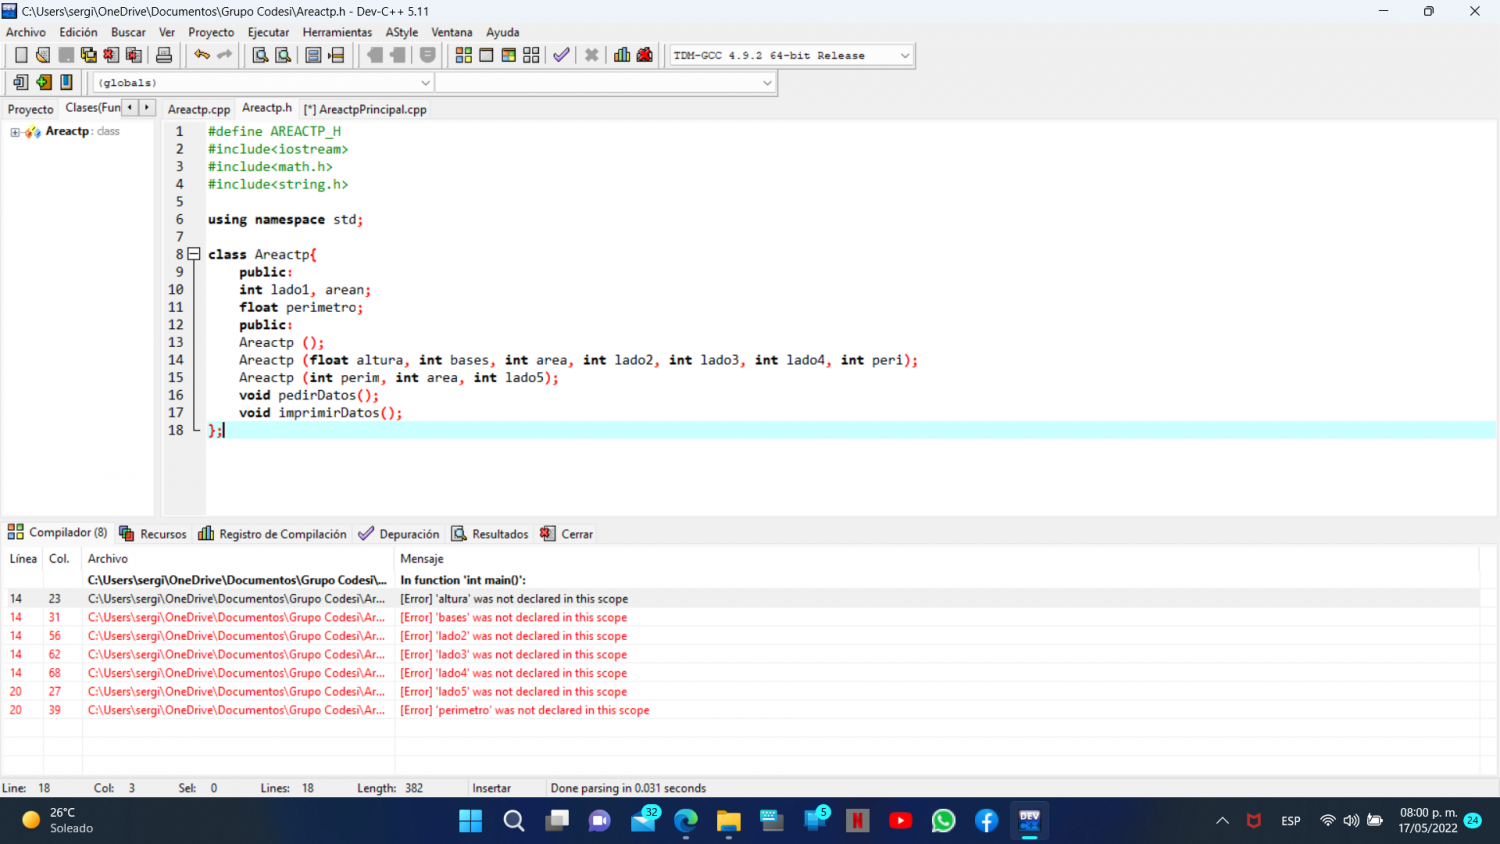Open the Archivo menu
This screenshot has width=1500, height=844.
[26, 32]
